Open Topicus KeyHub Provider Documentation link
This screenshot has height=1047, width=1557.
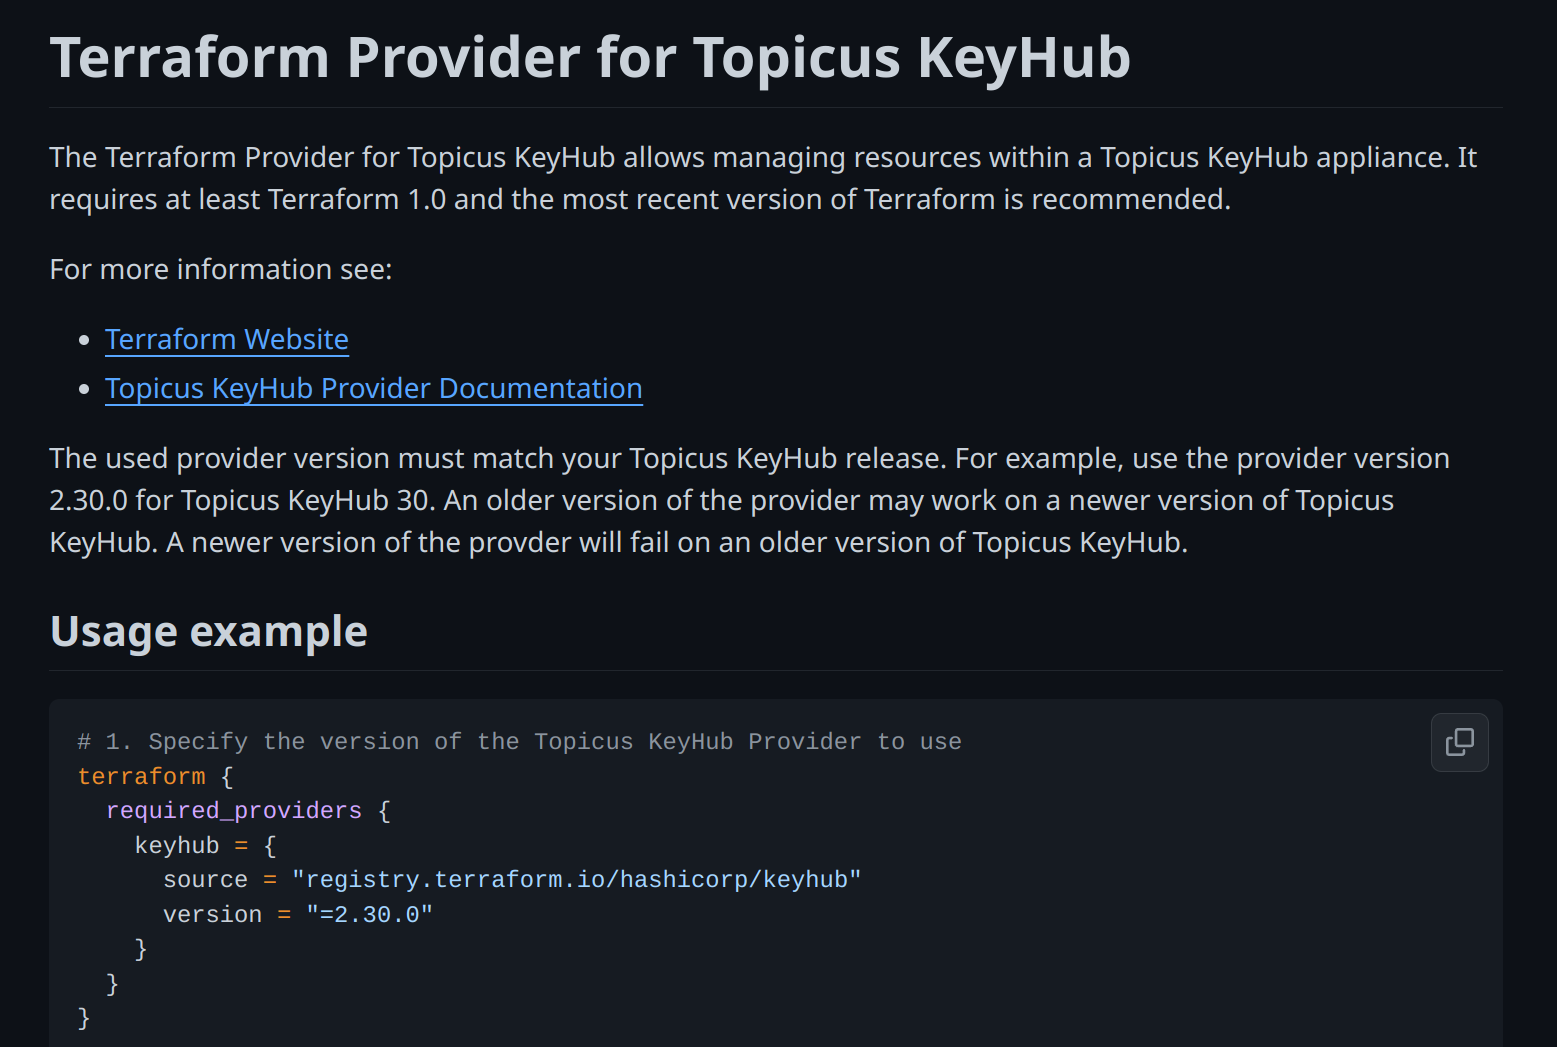click(374, 388)
